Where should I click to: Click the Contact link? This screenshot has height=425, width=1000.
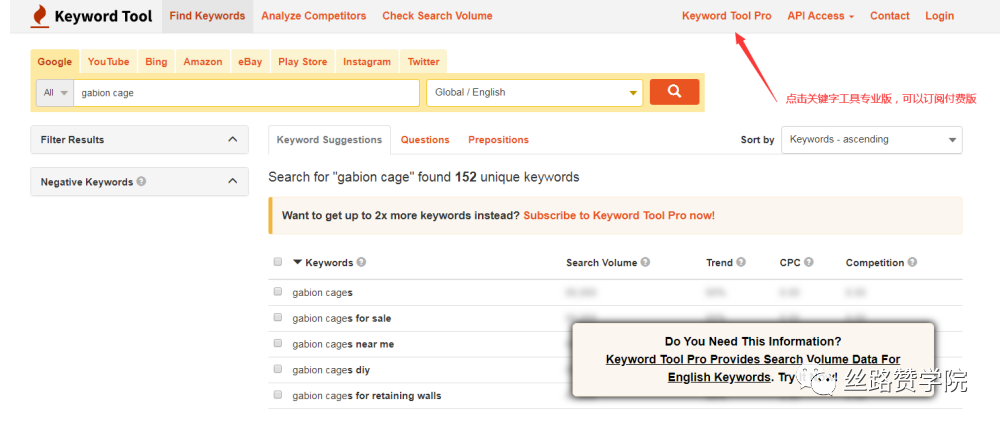(x=890, y=16)
